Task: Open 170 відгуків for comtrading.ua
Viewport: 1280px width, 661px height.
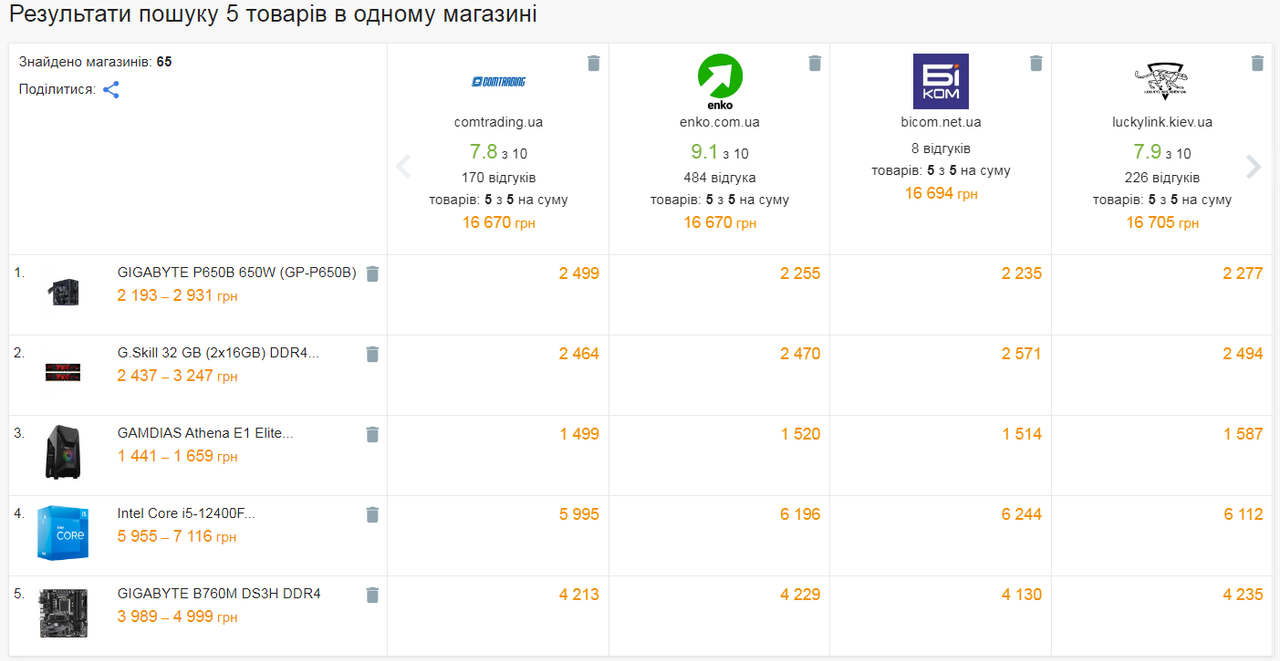Action: click(498, 178)
